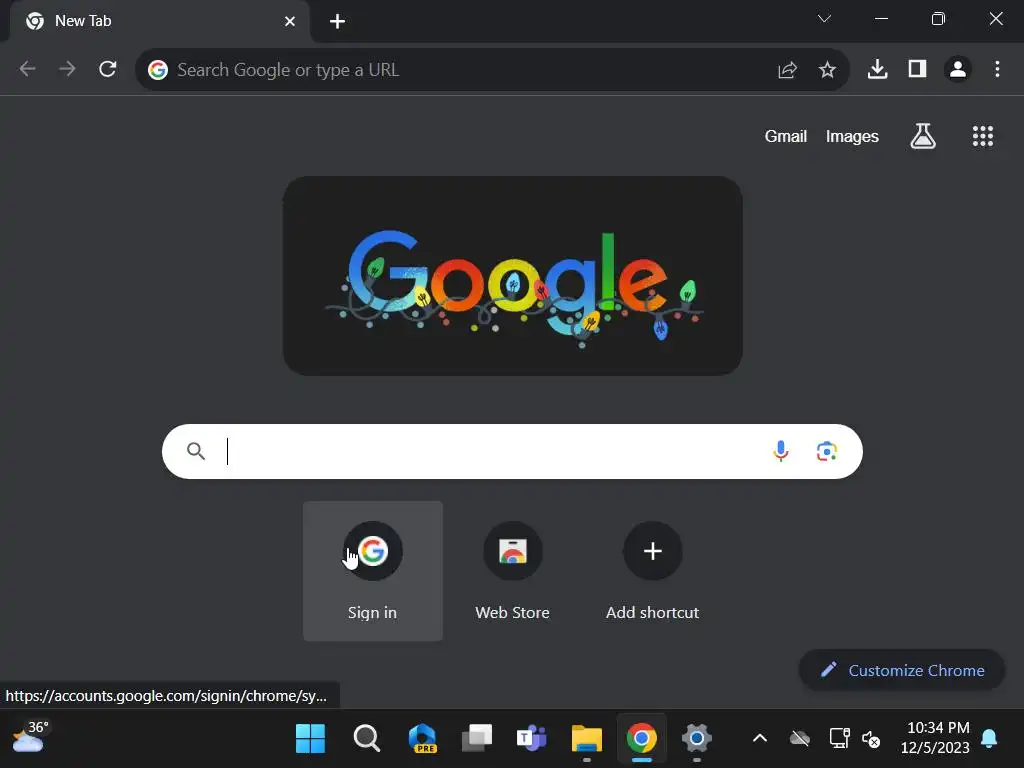Open the Chrome three-dot menu

pyautogui.click(x=997, y=69)
